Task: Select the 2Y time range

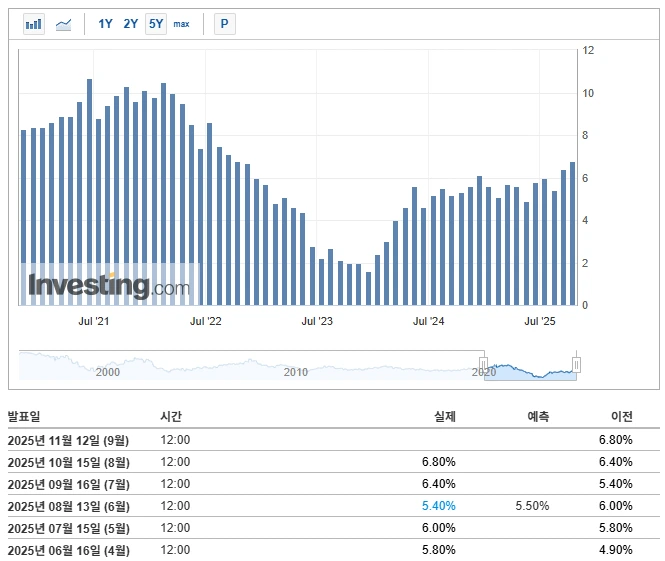Action: coord(131,24)
